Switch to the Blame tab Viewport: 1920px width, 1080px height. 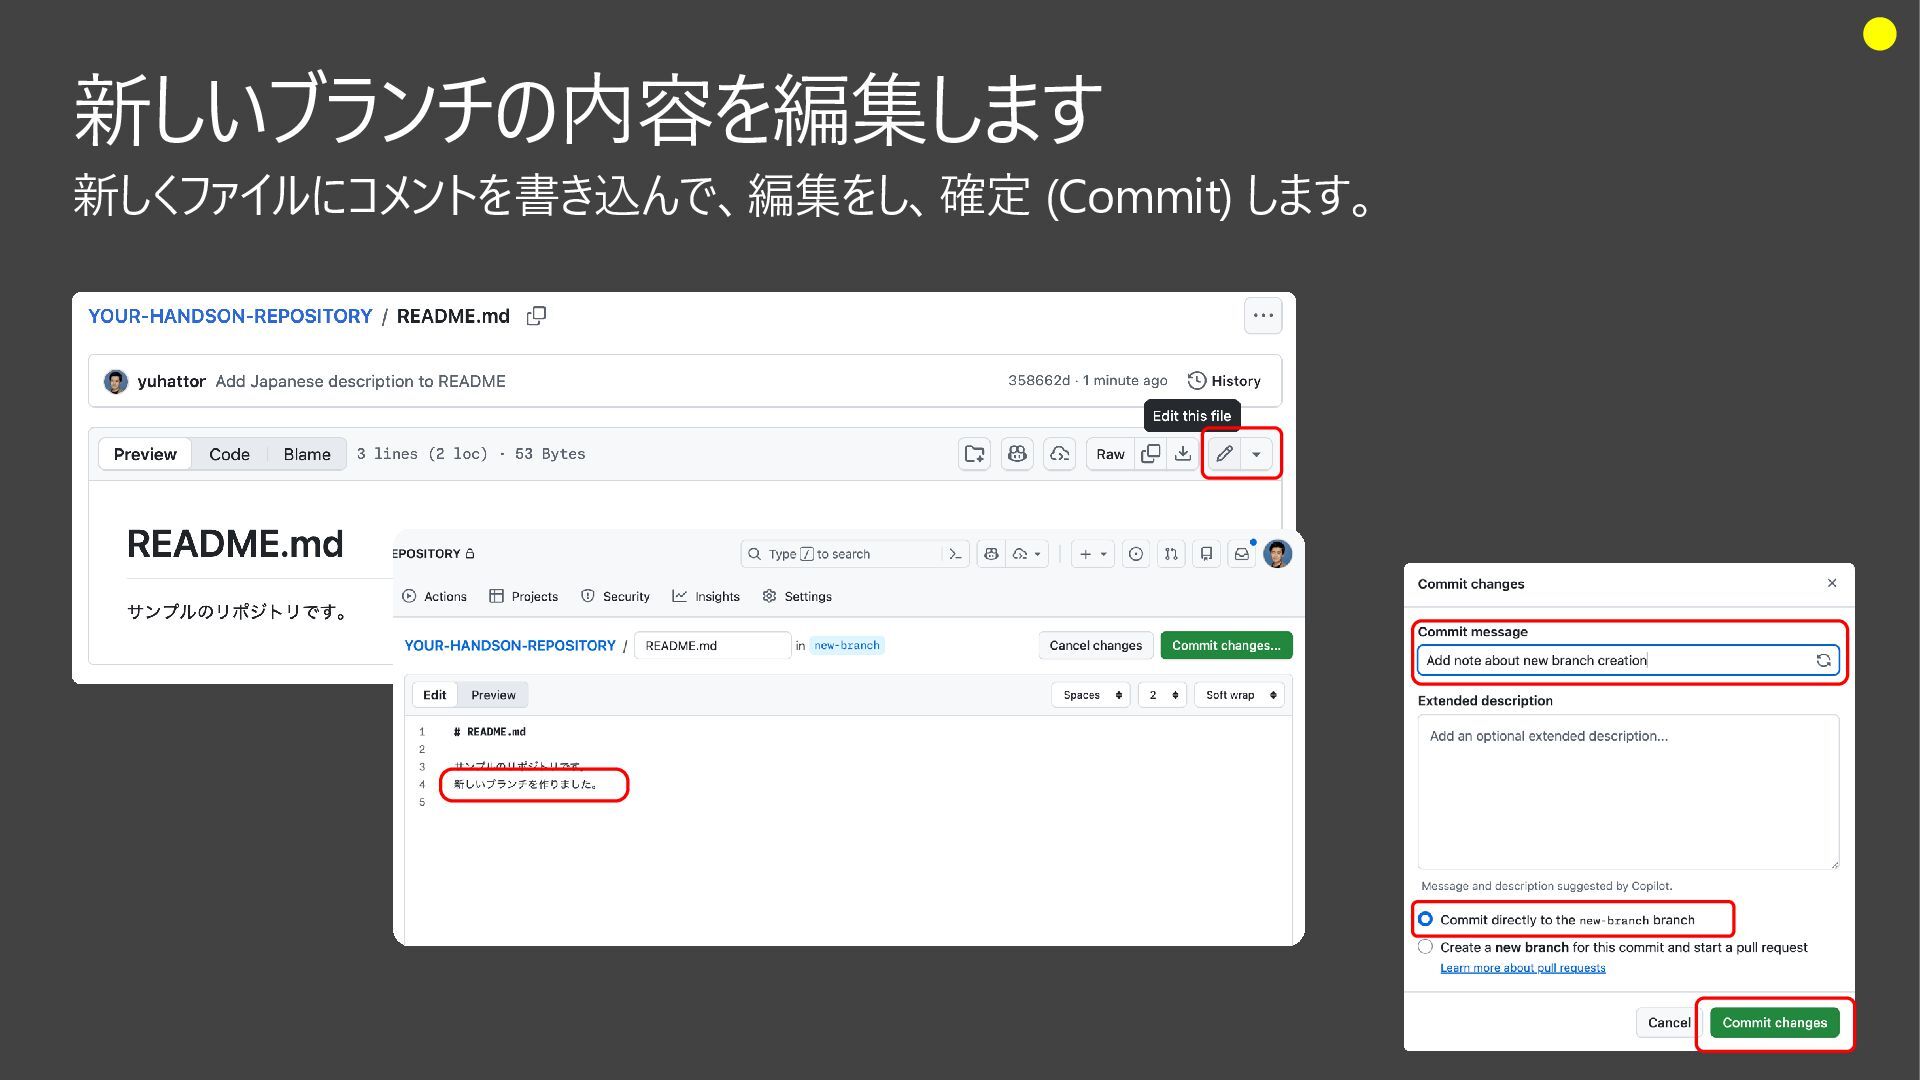point(306,454)
